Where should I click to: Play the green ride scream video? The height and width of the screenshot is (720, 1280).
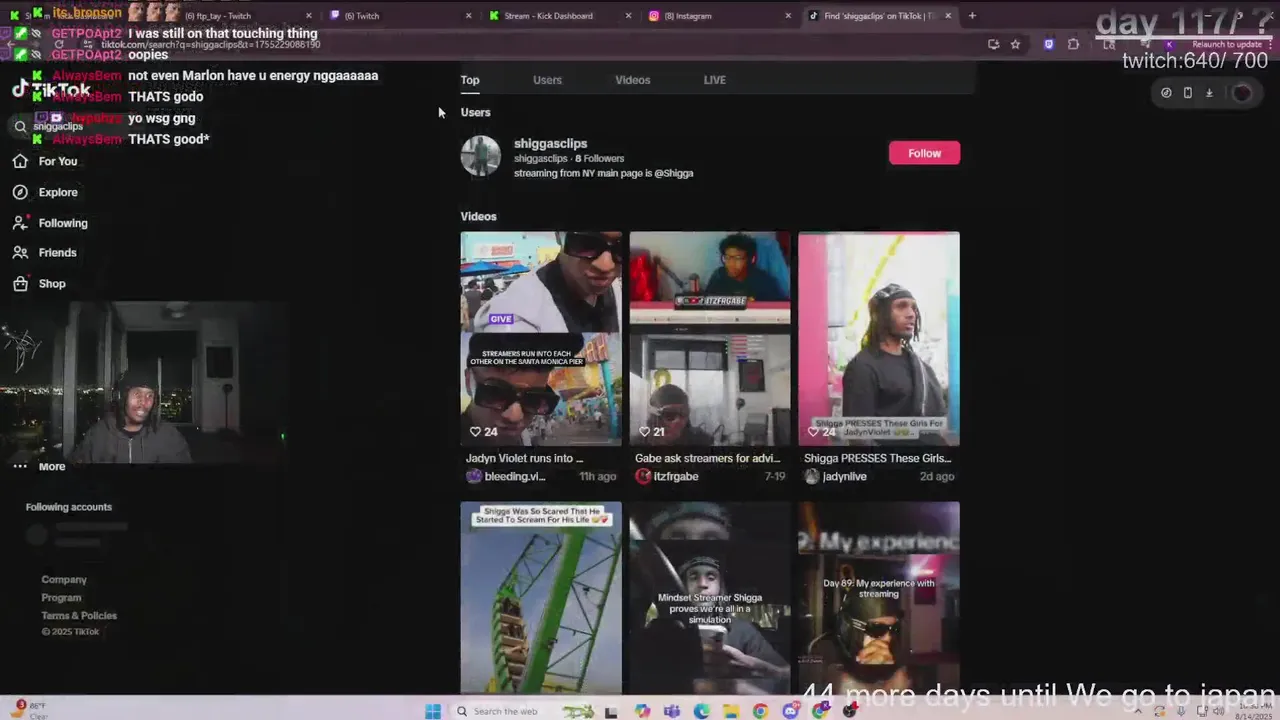tap(541, 597)
